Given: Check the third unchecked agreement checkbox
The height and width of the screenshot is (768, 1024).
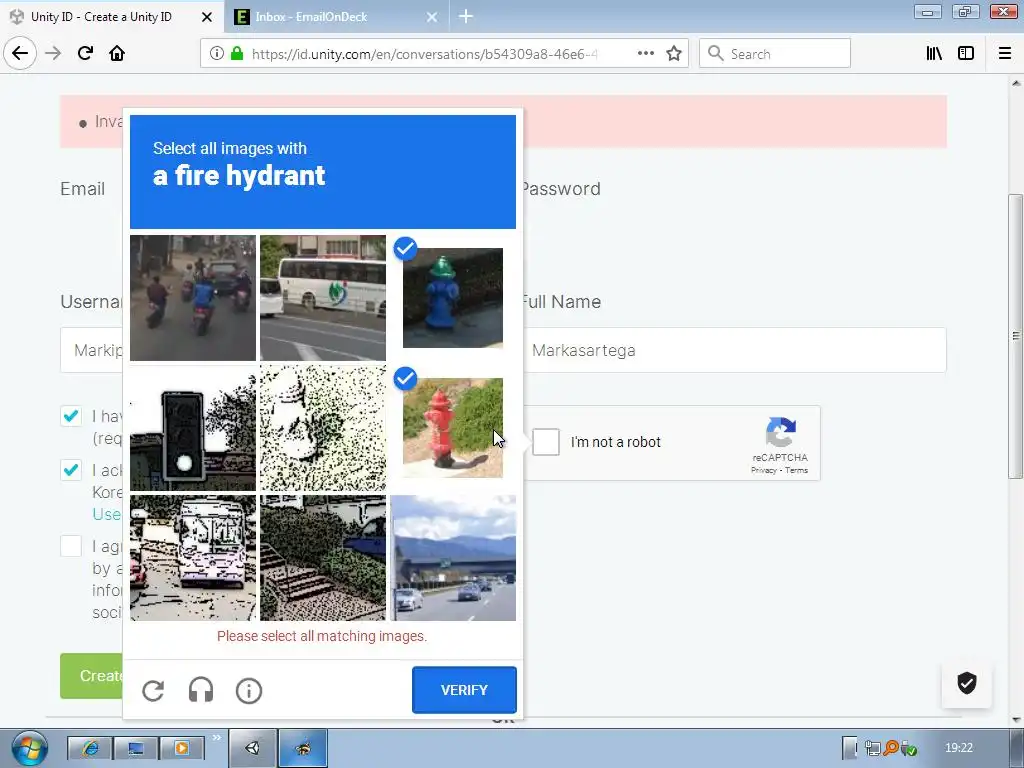Looking at the screenshot, I should point(71,546).
